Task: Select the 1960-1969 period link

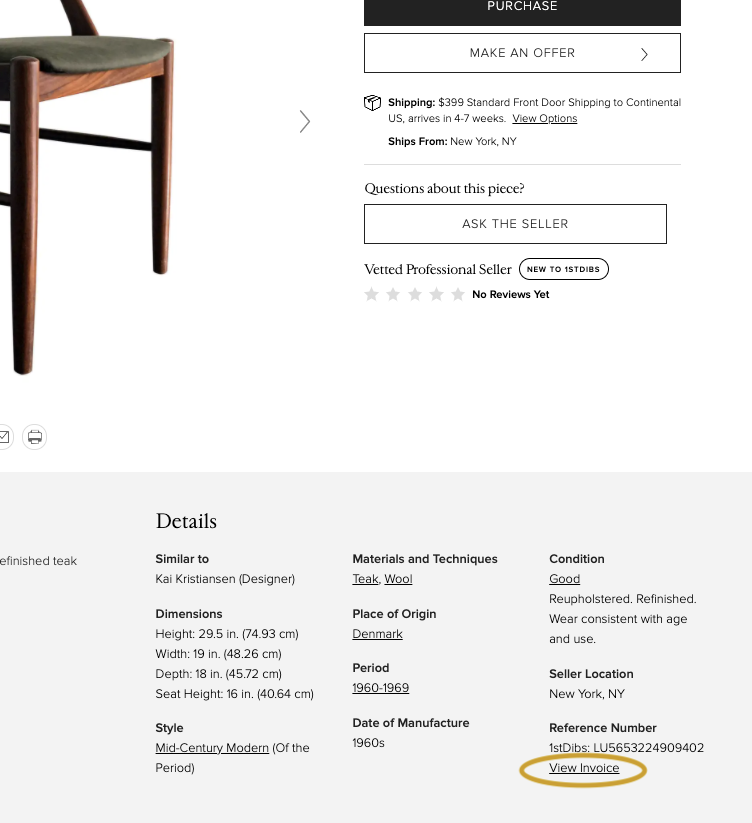Action: (380, 688)
